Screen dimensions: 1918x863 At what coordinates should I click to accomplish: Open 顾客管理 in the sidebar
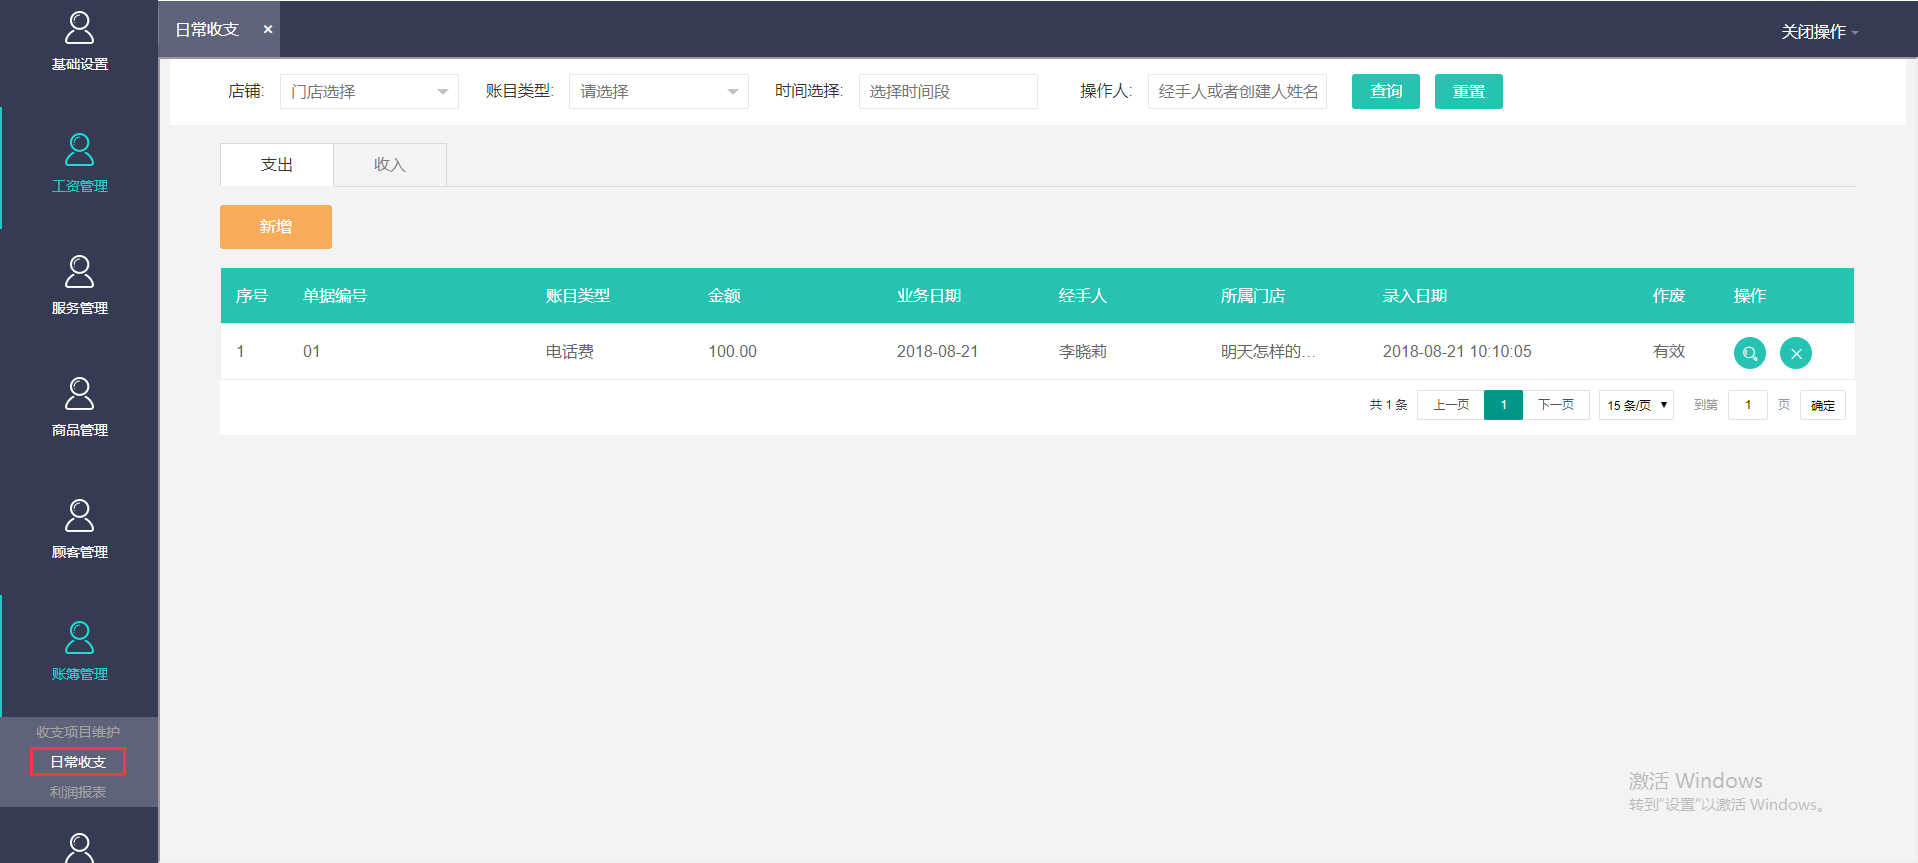pyautogui.click(x=79, y=531)
